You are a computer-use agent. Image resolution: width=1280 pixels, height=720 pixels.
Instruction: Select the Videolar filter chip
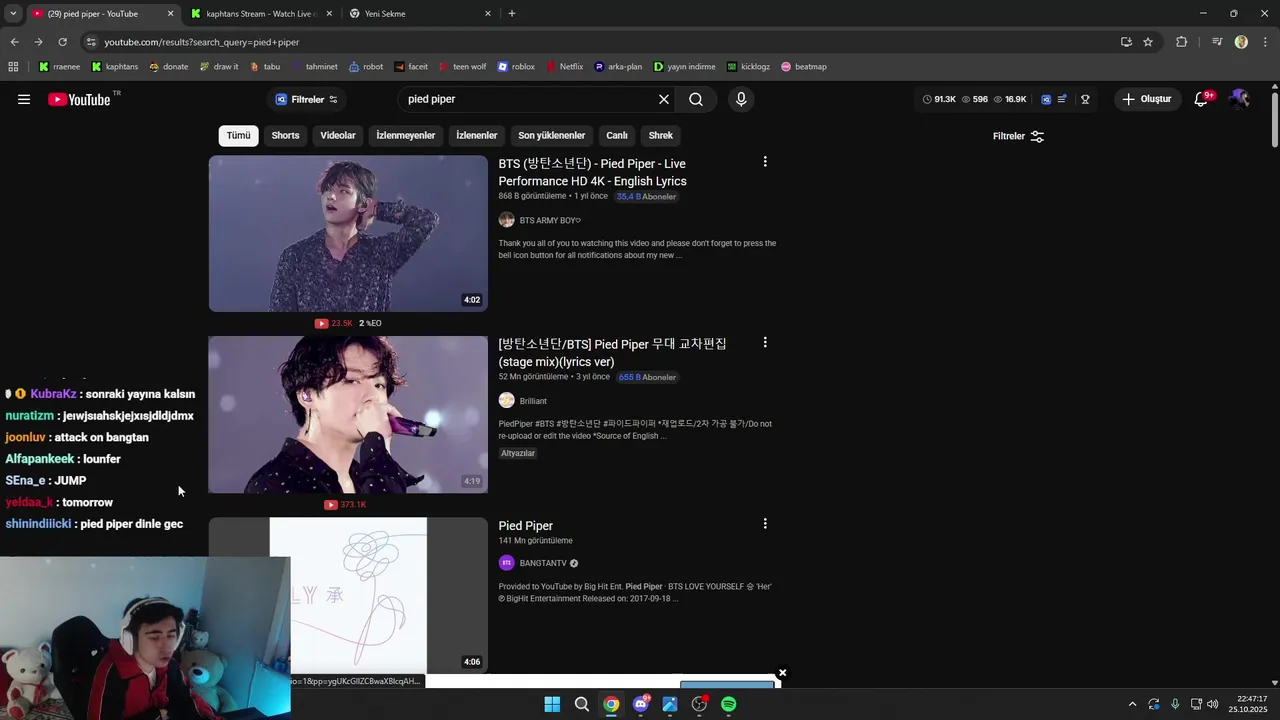click(338, 135)
